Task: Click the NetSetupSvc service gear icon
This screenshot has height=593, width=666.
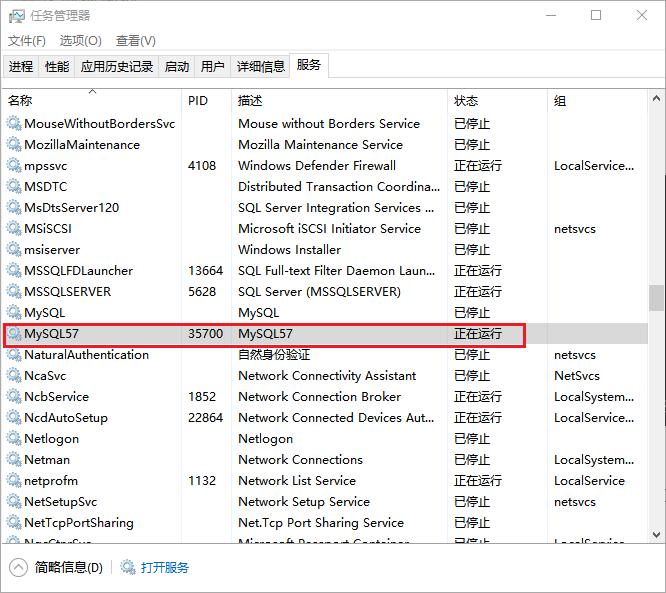Action: pos(14,502)
